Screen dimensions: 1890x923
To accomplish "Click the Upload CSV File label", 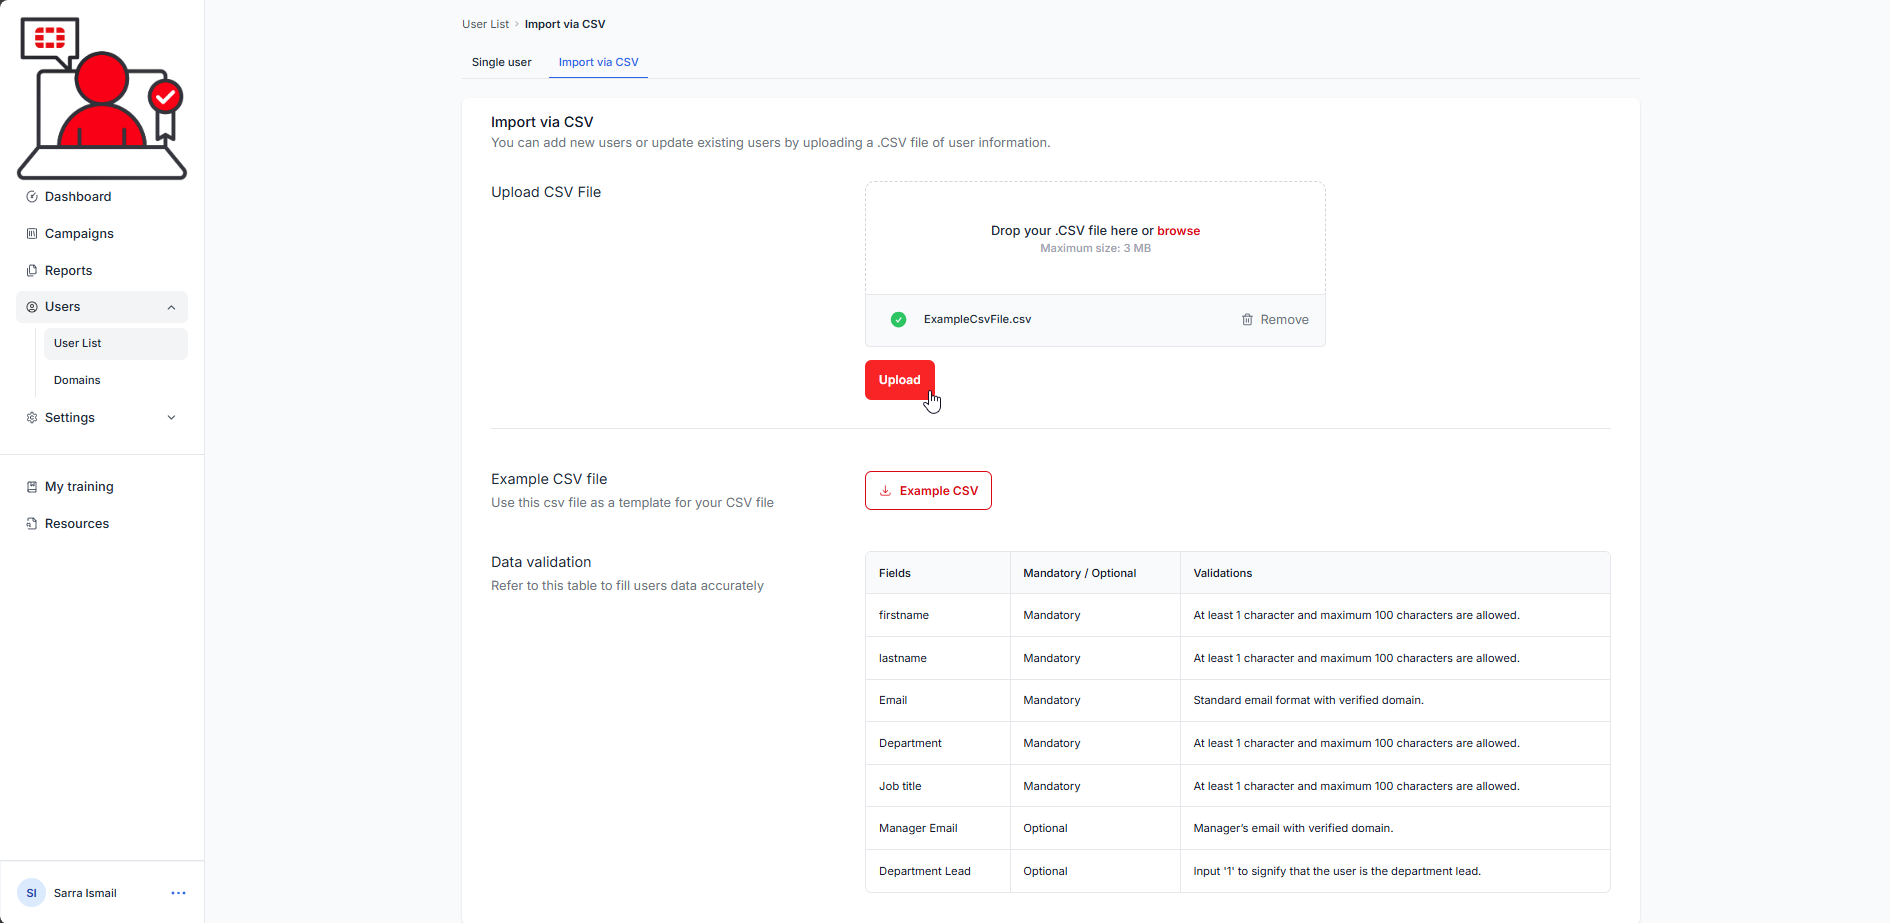I will coord(546,192).
